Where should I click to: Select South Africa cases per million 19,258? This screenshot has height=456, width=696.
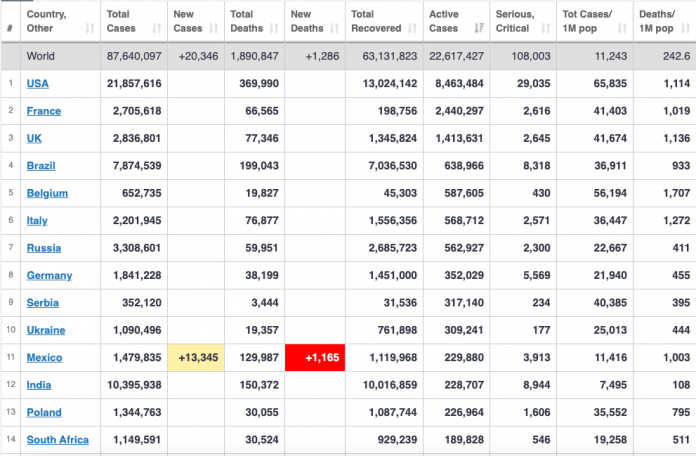610,440
